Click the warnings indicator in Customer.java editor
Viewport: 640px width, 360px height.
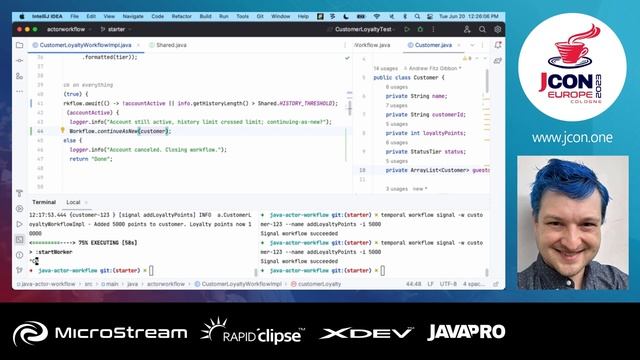[x=467, y=58]
